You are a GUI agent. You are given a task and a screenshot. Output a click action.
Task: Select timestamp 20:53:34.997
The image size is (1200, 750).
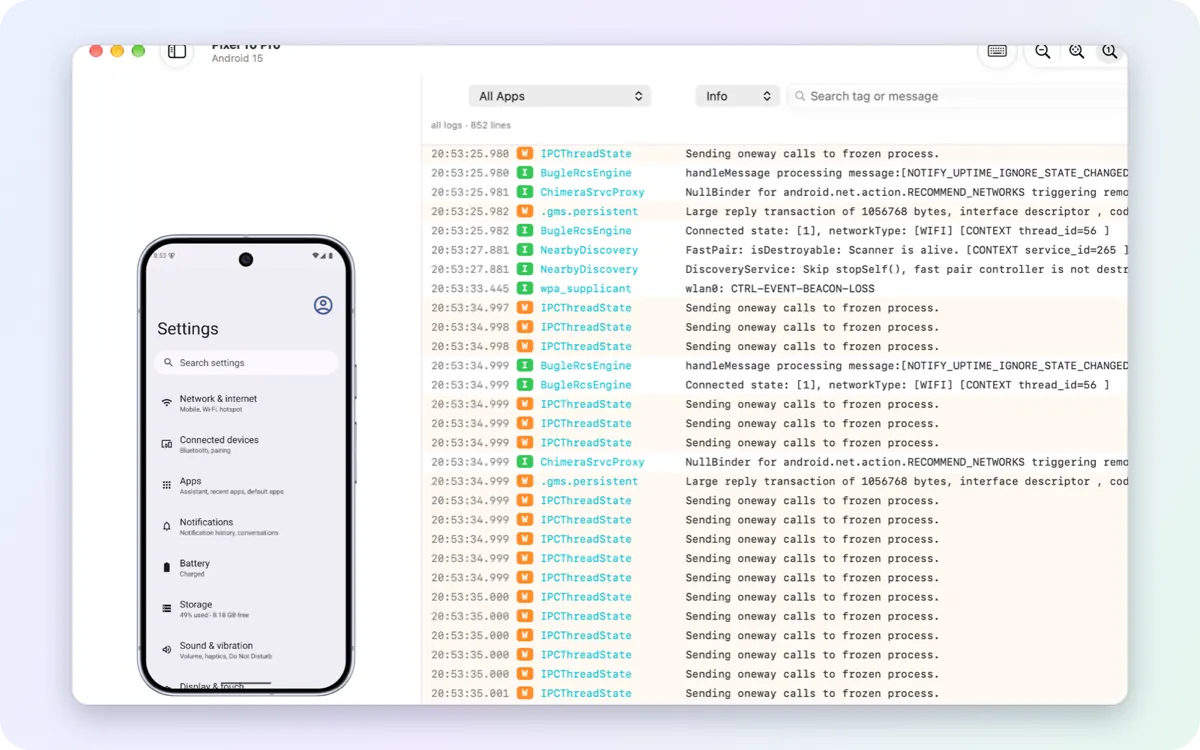coord(470,308)
